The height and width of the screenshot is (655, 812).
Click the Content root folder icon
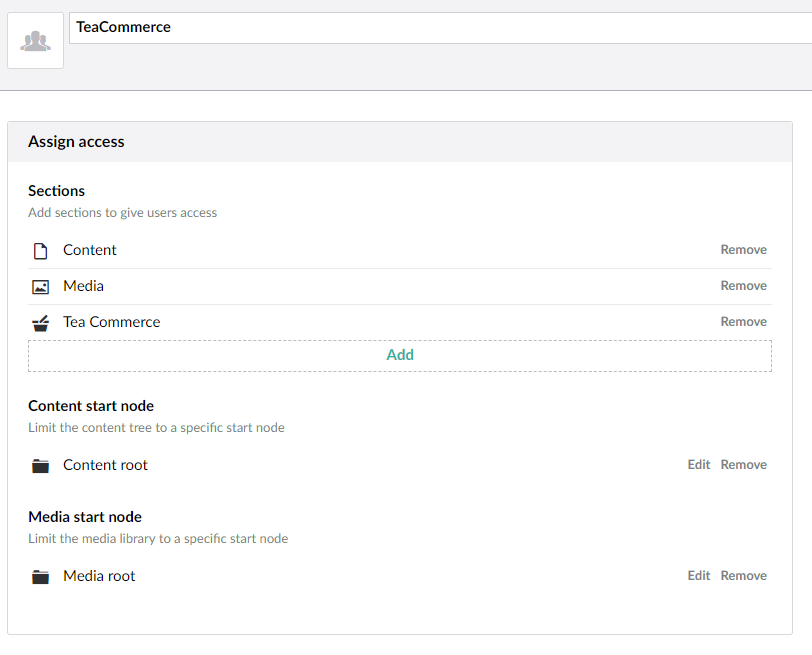coord(40,465)
